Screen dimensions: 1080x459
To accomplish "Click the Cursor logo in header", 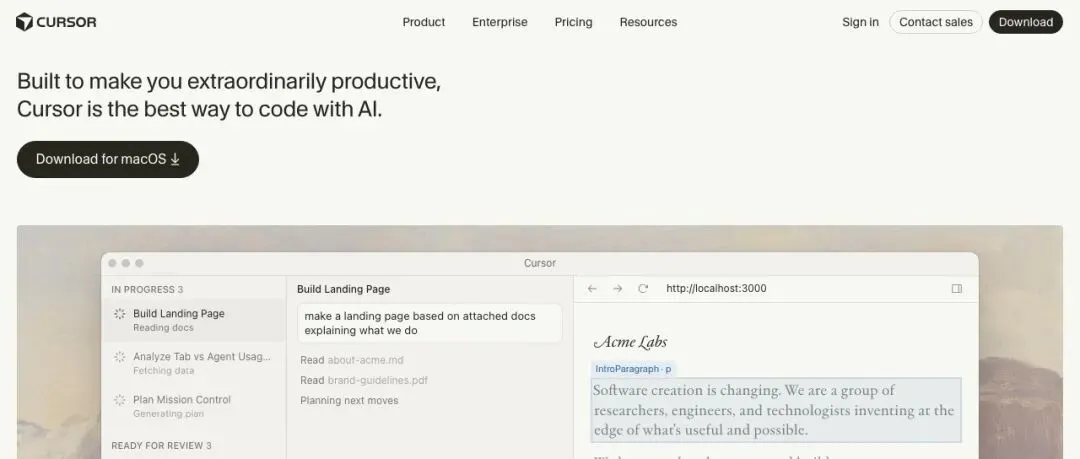I will tap(56, 22).
